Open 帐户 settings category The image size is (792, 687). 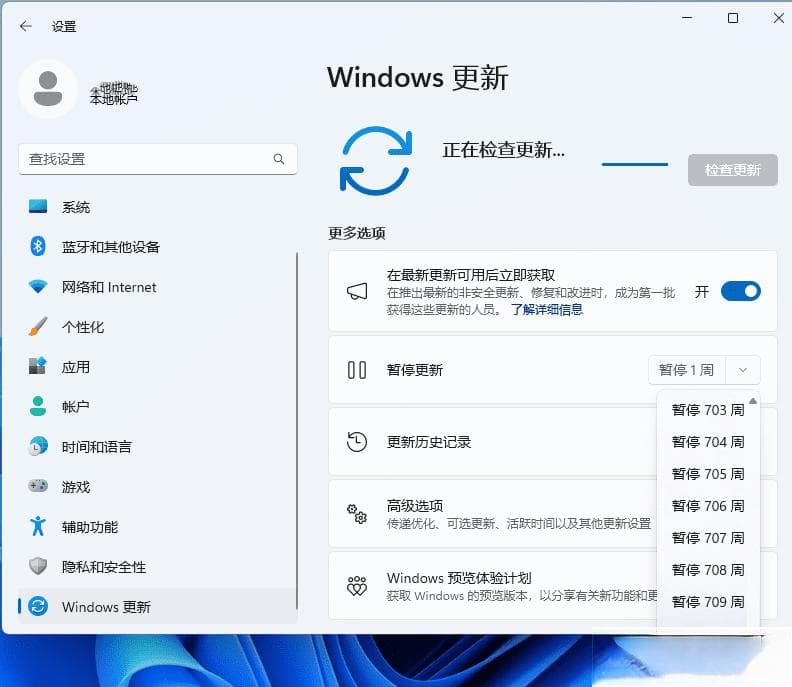pyautogui.click(x=157, y=406)
